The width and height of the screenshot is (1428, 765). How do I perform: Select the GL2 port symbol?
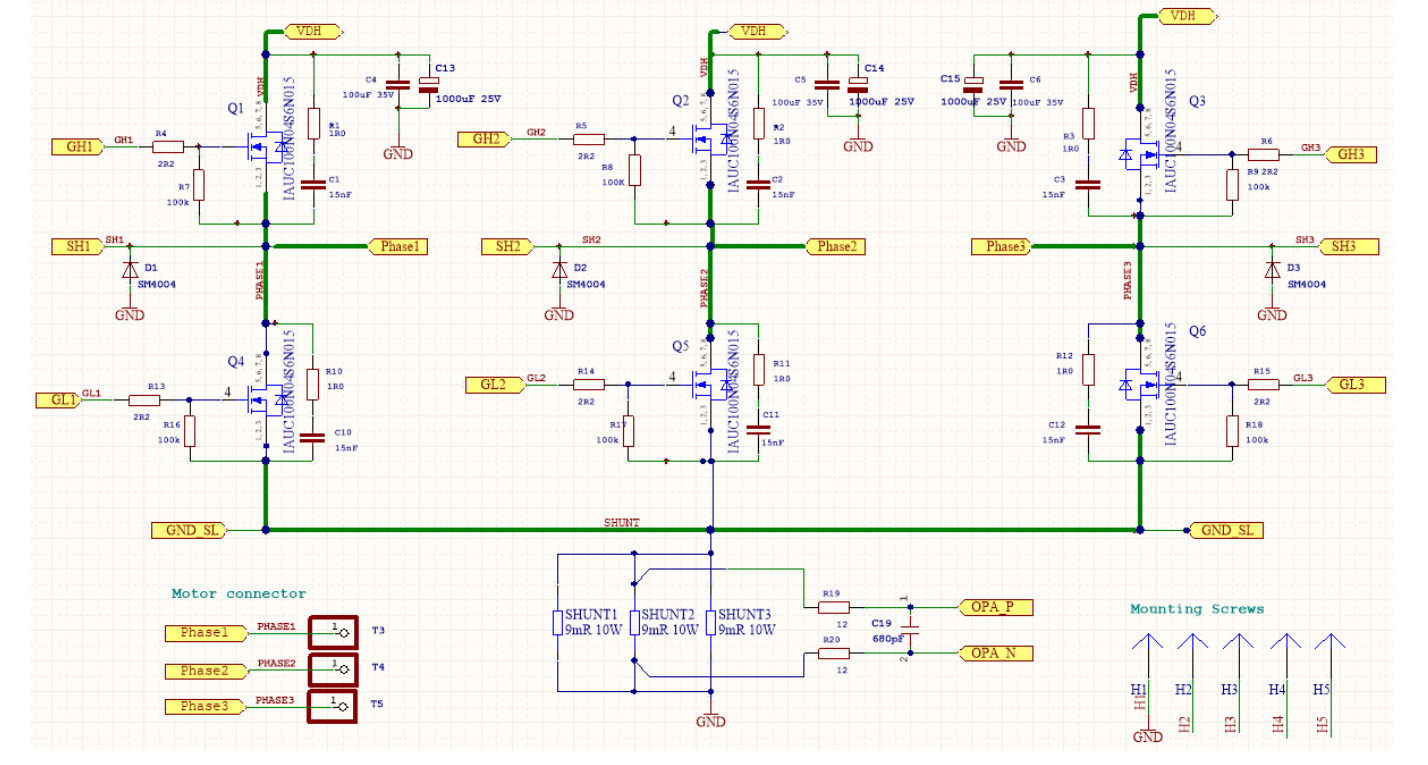coord(494,384)
